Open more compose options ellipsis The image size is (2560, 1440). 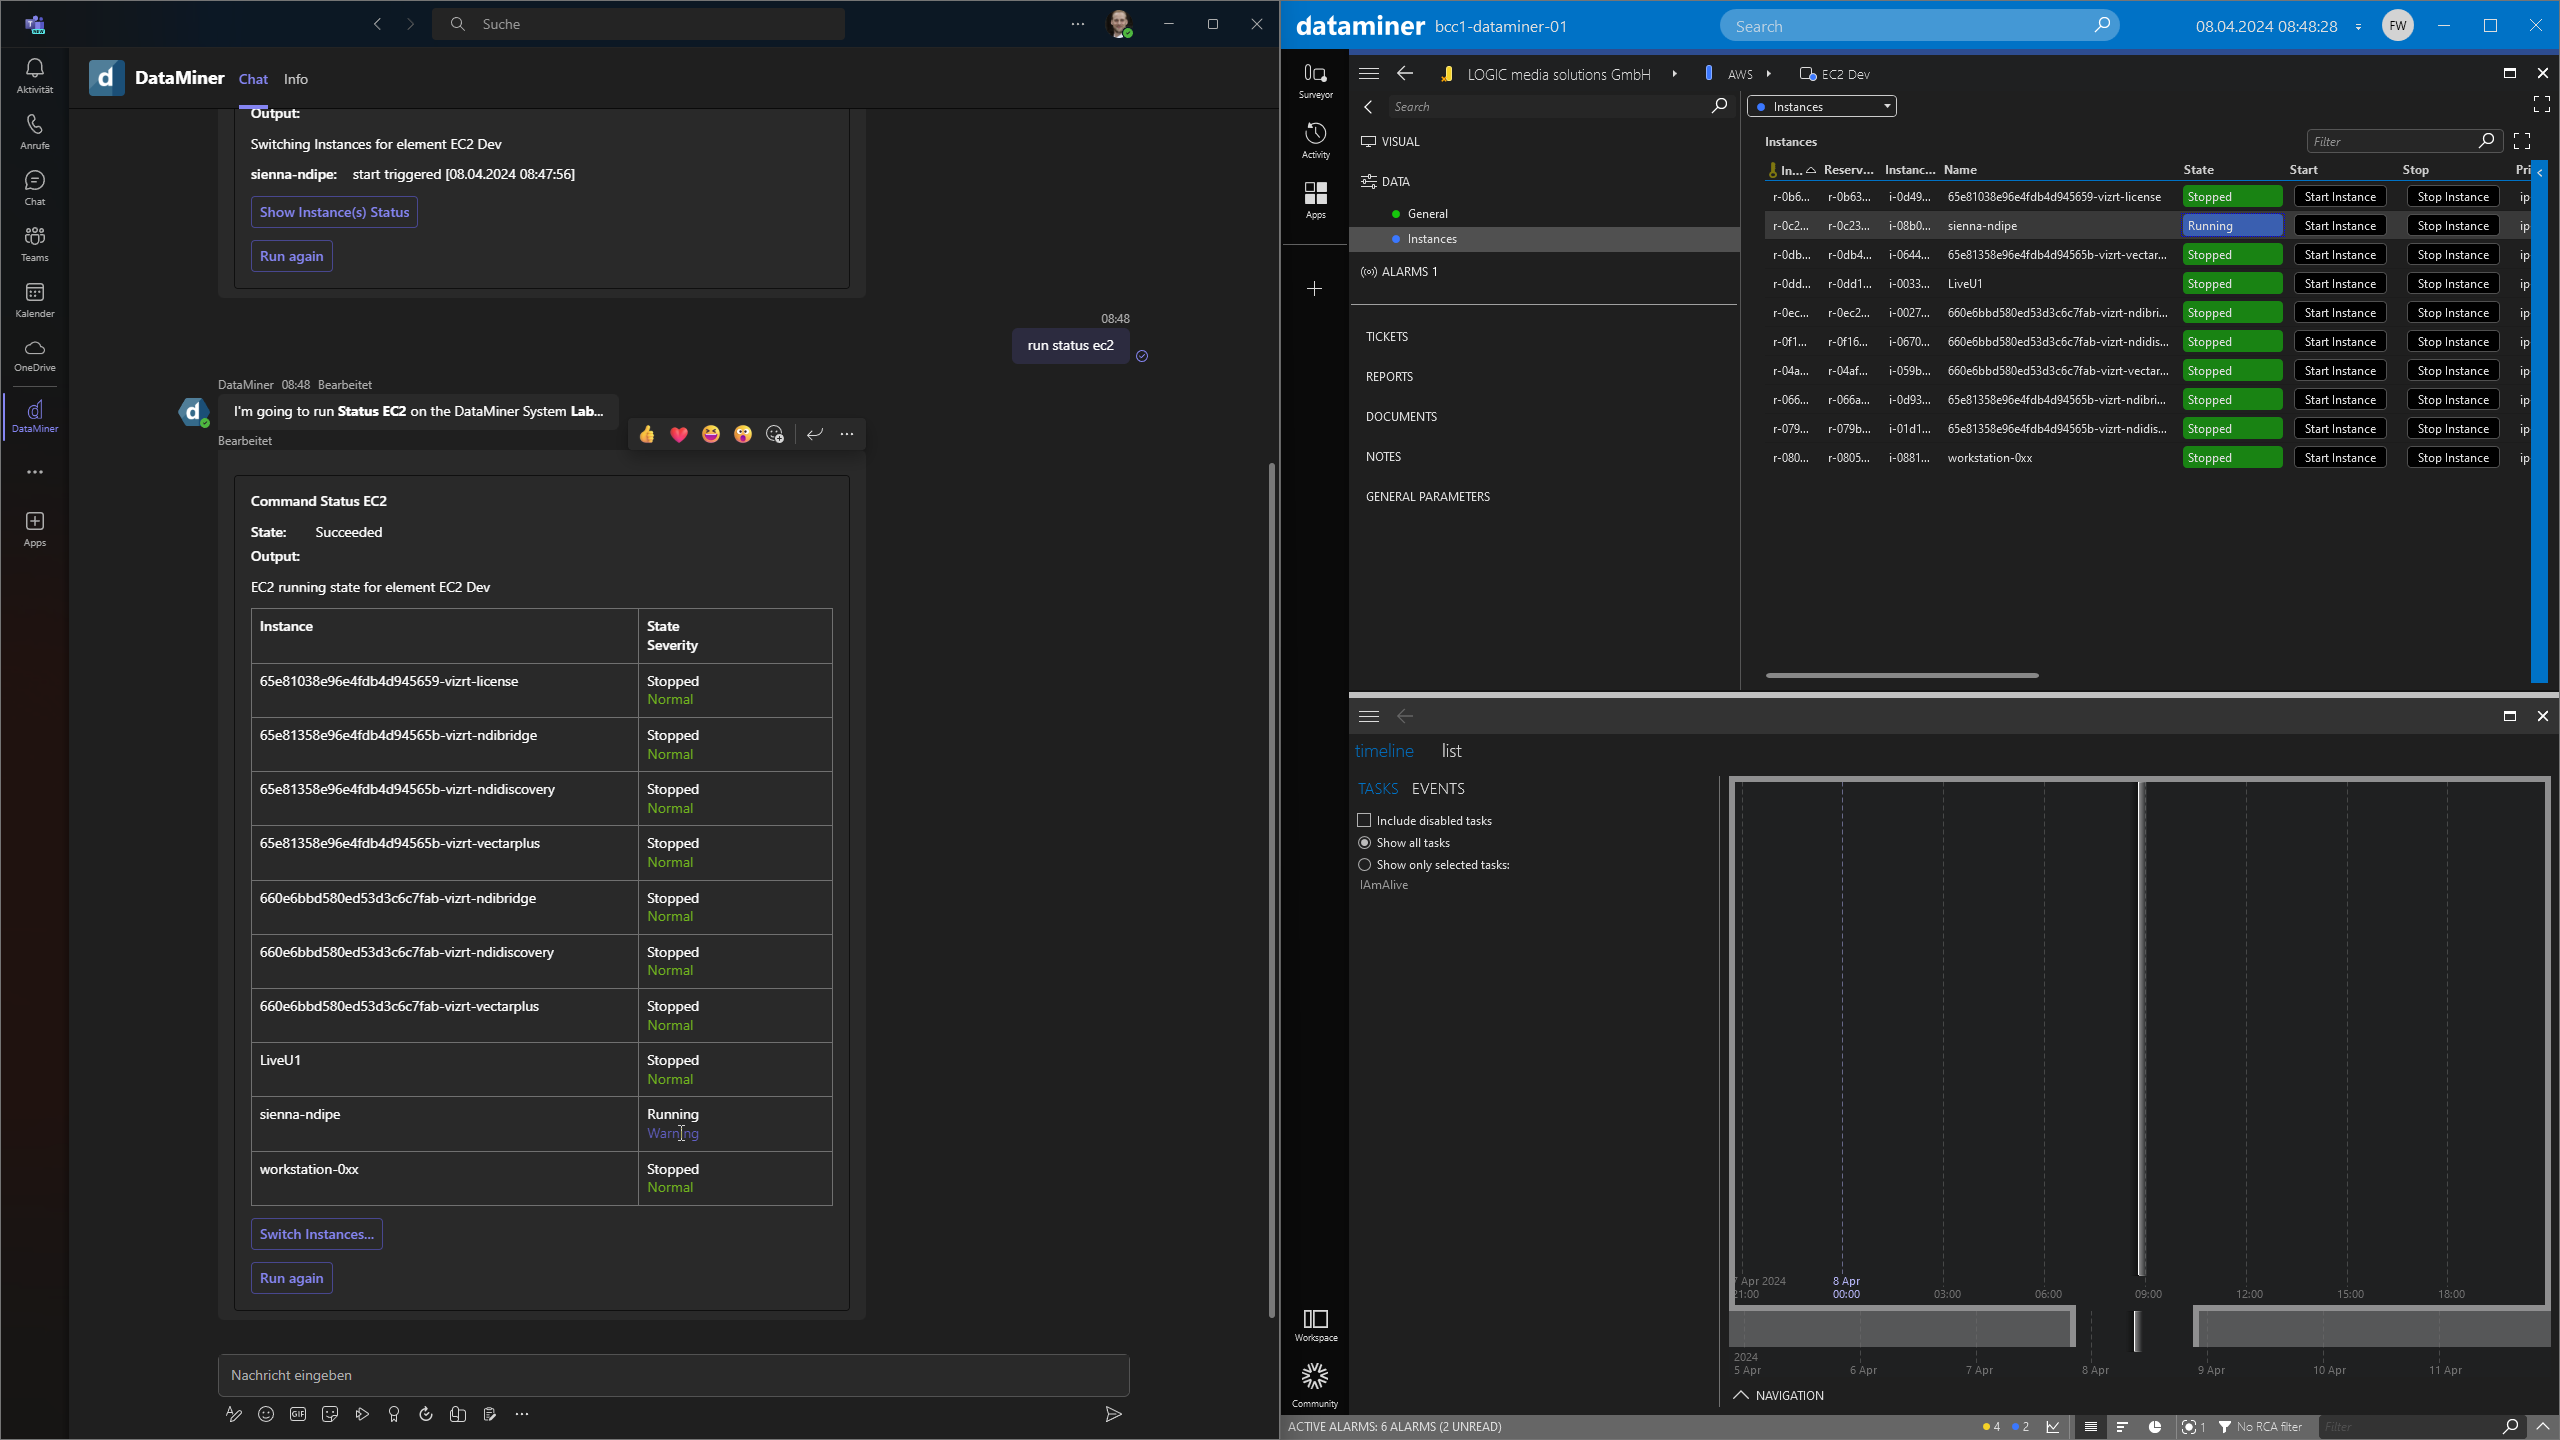pos(522,1414)
